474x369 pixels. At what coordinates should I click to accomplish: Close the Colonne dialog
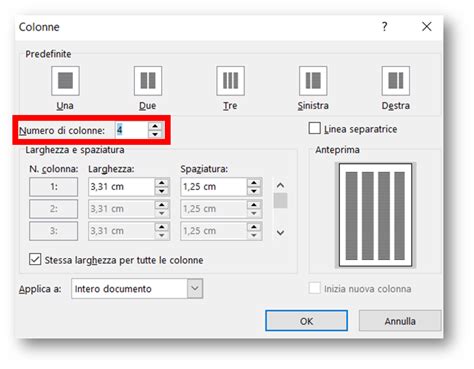tap(427, 26)
